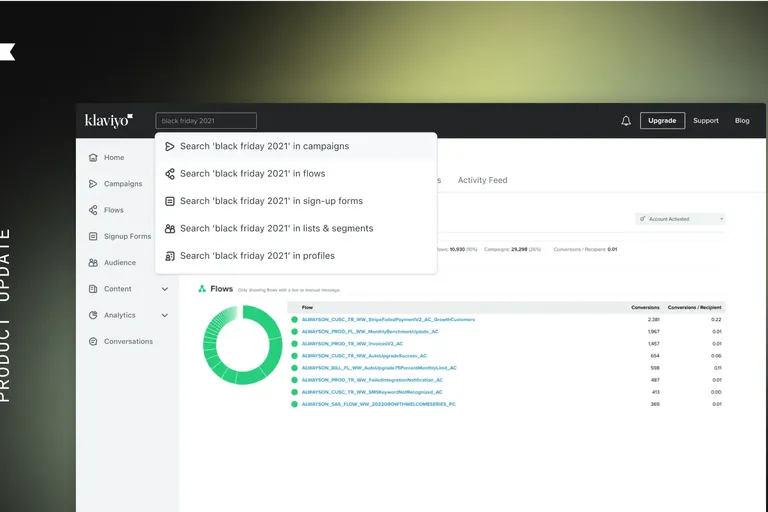The image size is (768, 512).
Task: Click green status dot of AutoUpgradeSuccess flow
Action: [x=294, y=356]
